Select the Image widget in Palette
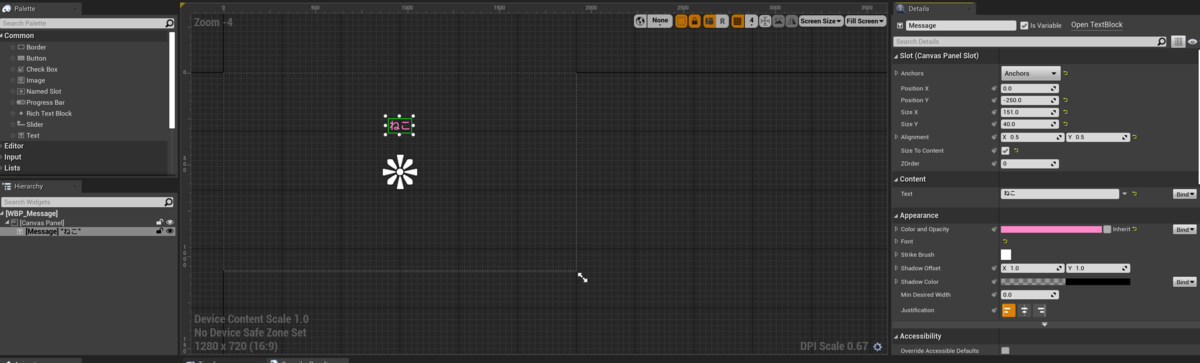 coord(35,80)
